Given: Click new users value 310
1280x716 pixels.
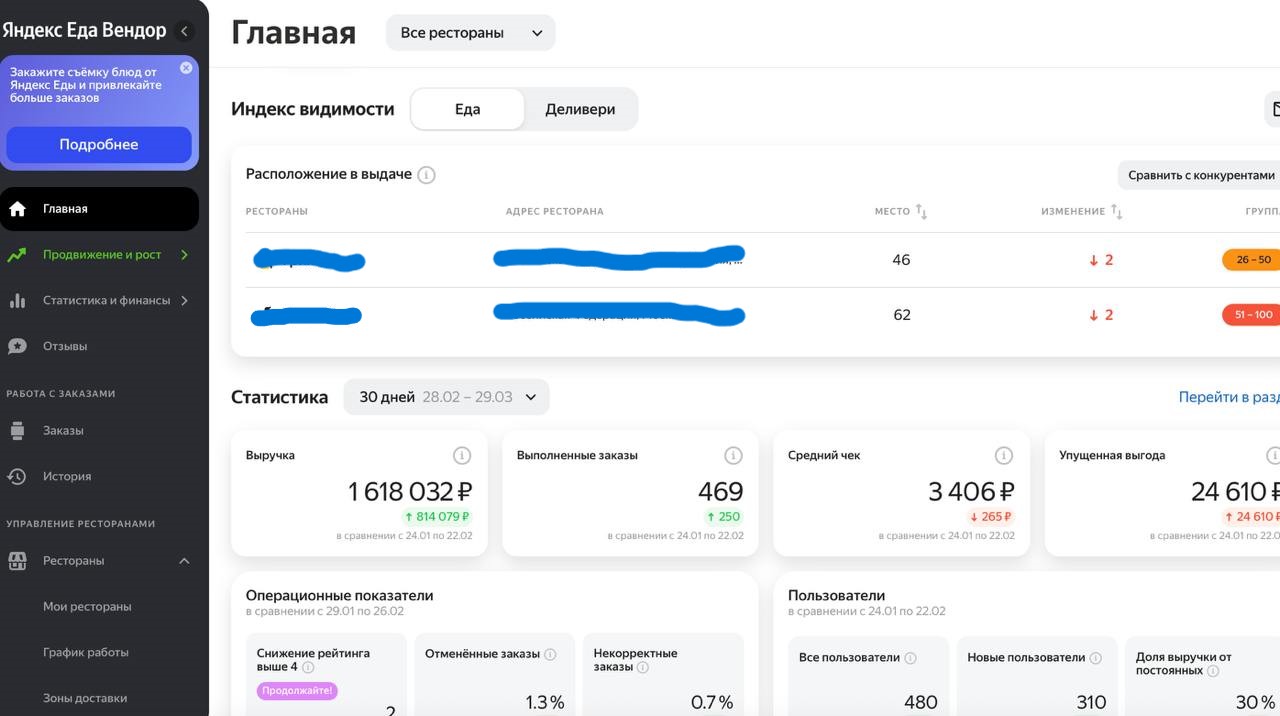Looking at the screenshot, I should [1091, 703].
